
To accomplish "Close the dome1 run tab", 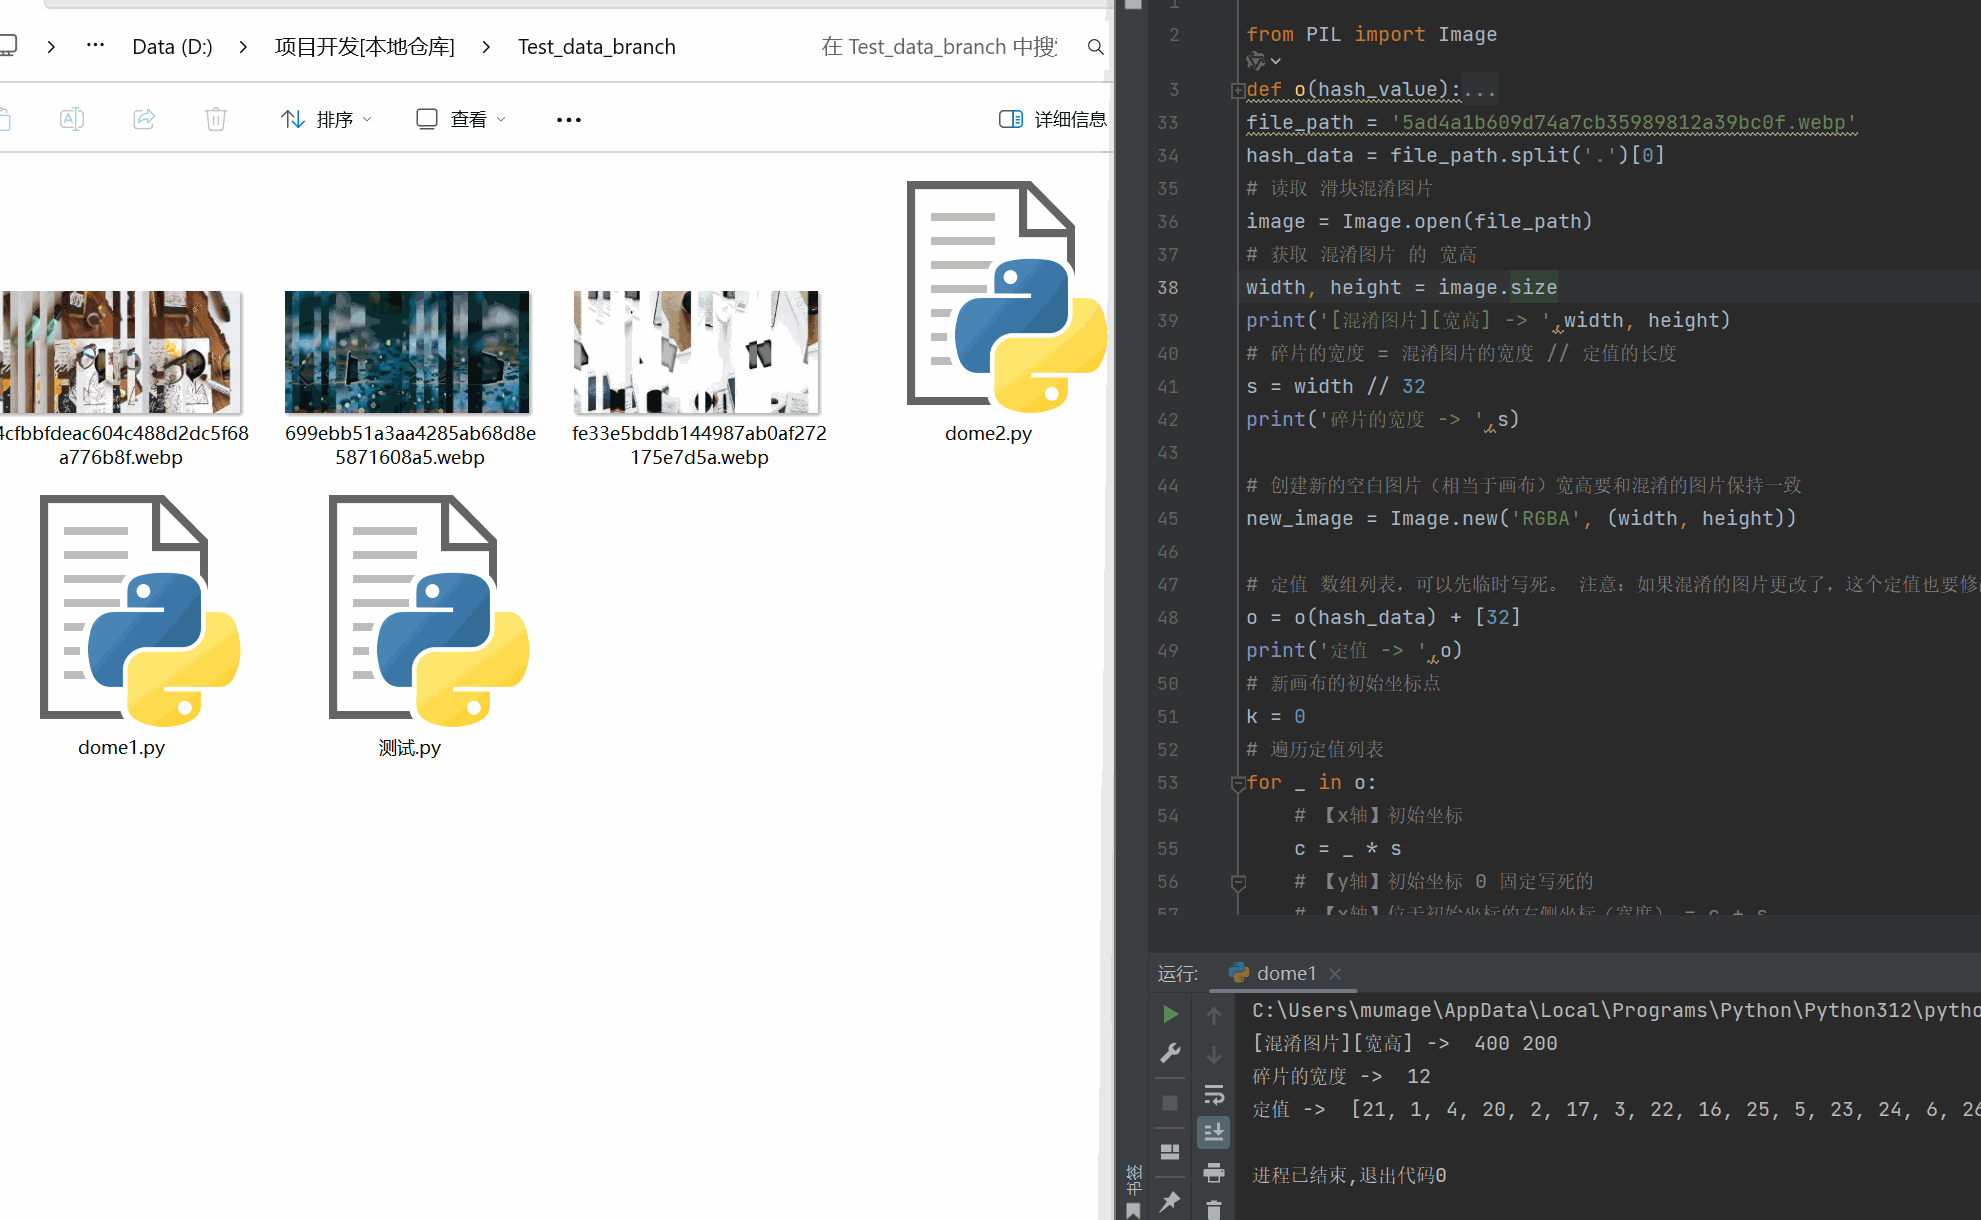I will 1335,973.
